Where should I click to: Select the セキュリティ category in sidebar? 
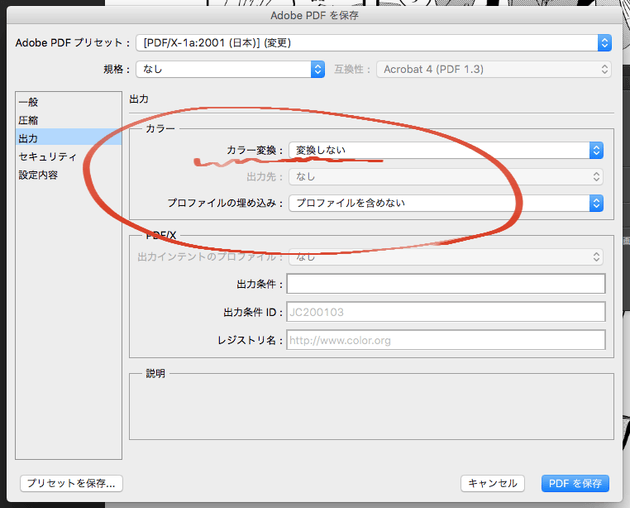point(68,156)
